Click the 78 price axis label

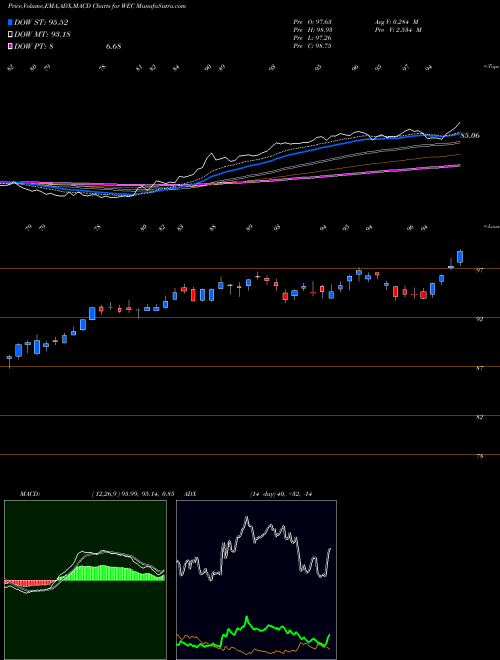tap(479, 456)
